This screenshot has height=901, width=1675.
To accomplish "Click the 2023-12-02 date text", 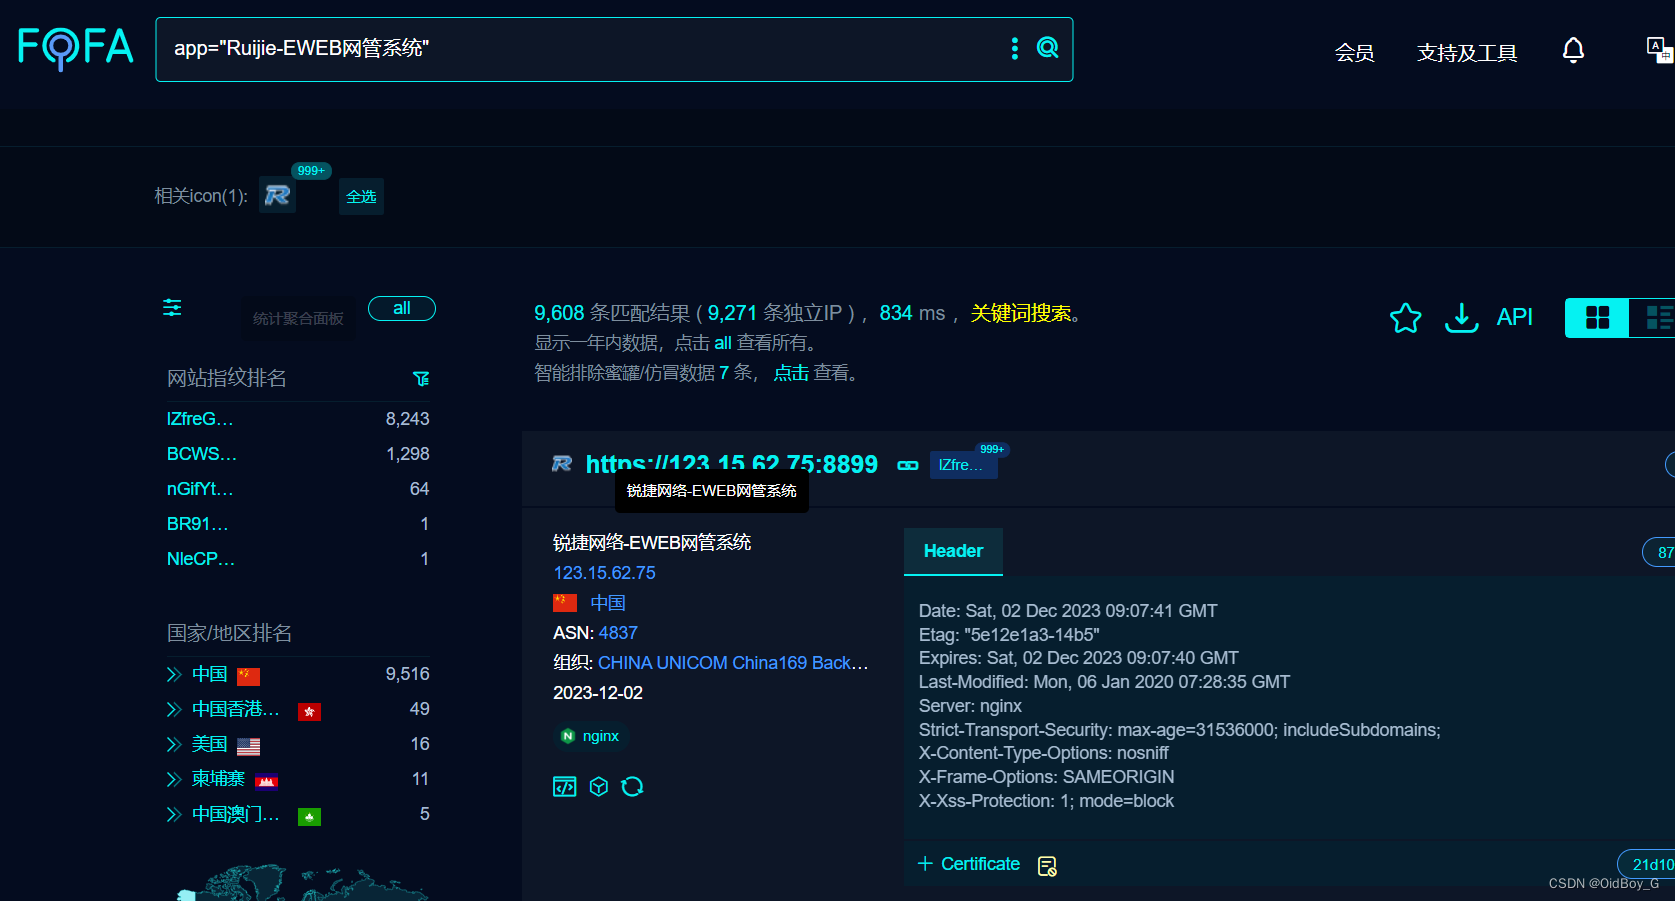I will pyautogui.click(x=598, y=693).
